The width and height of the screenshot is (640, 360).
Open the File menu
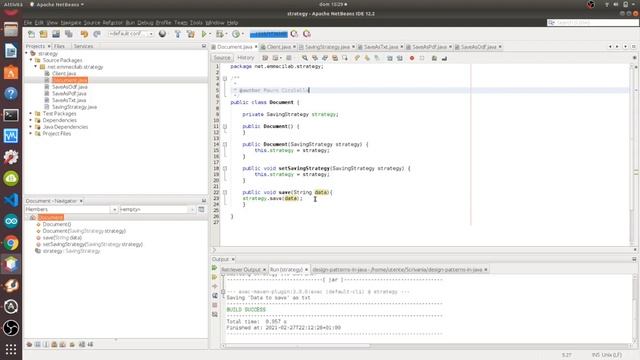tap(28, 22)
